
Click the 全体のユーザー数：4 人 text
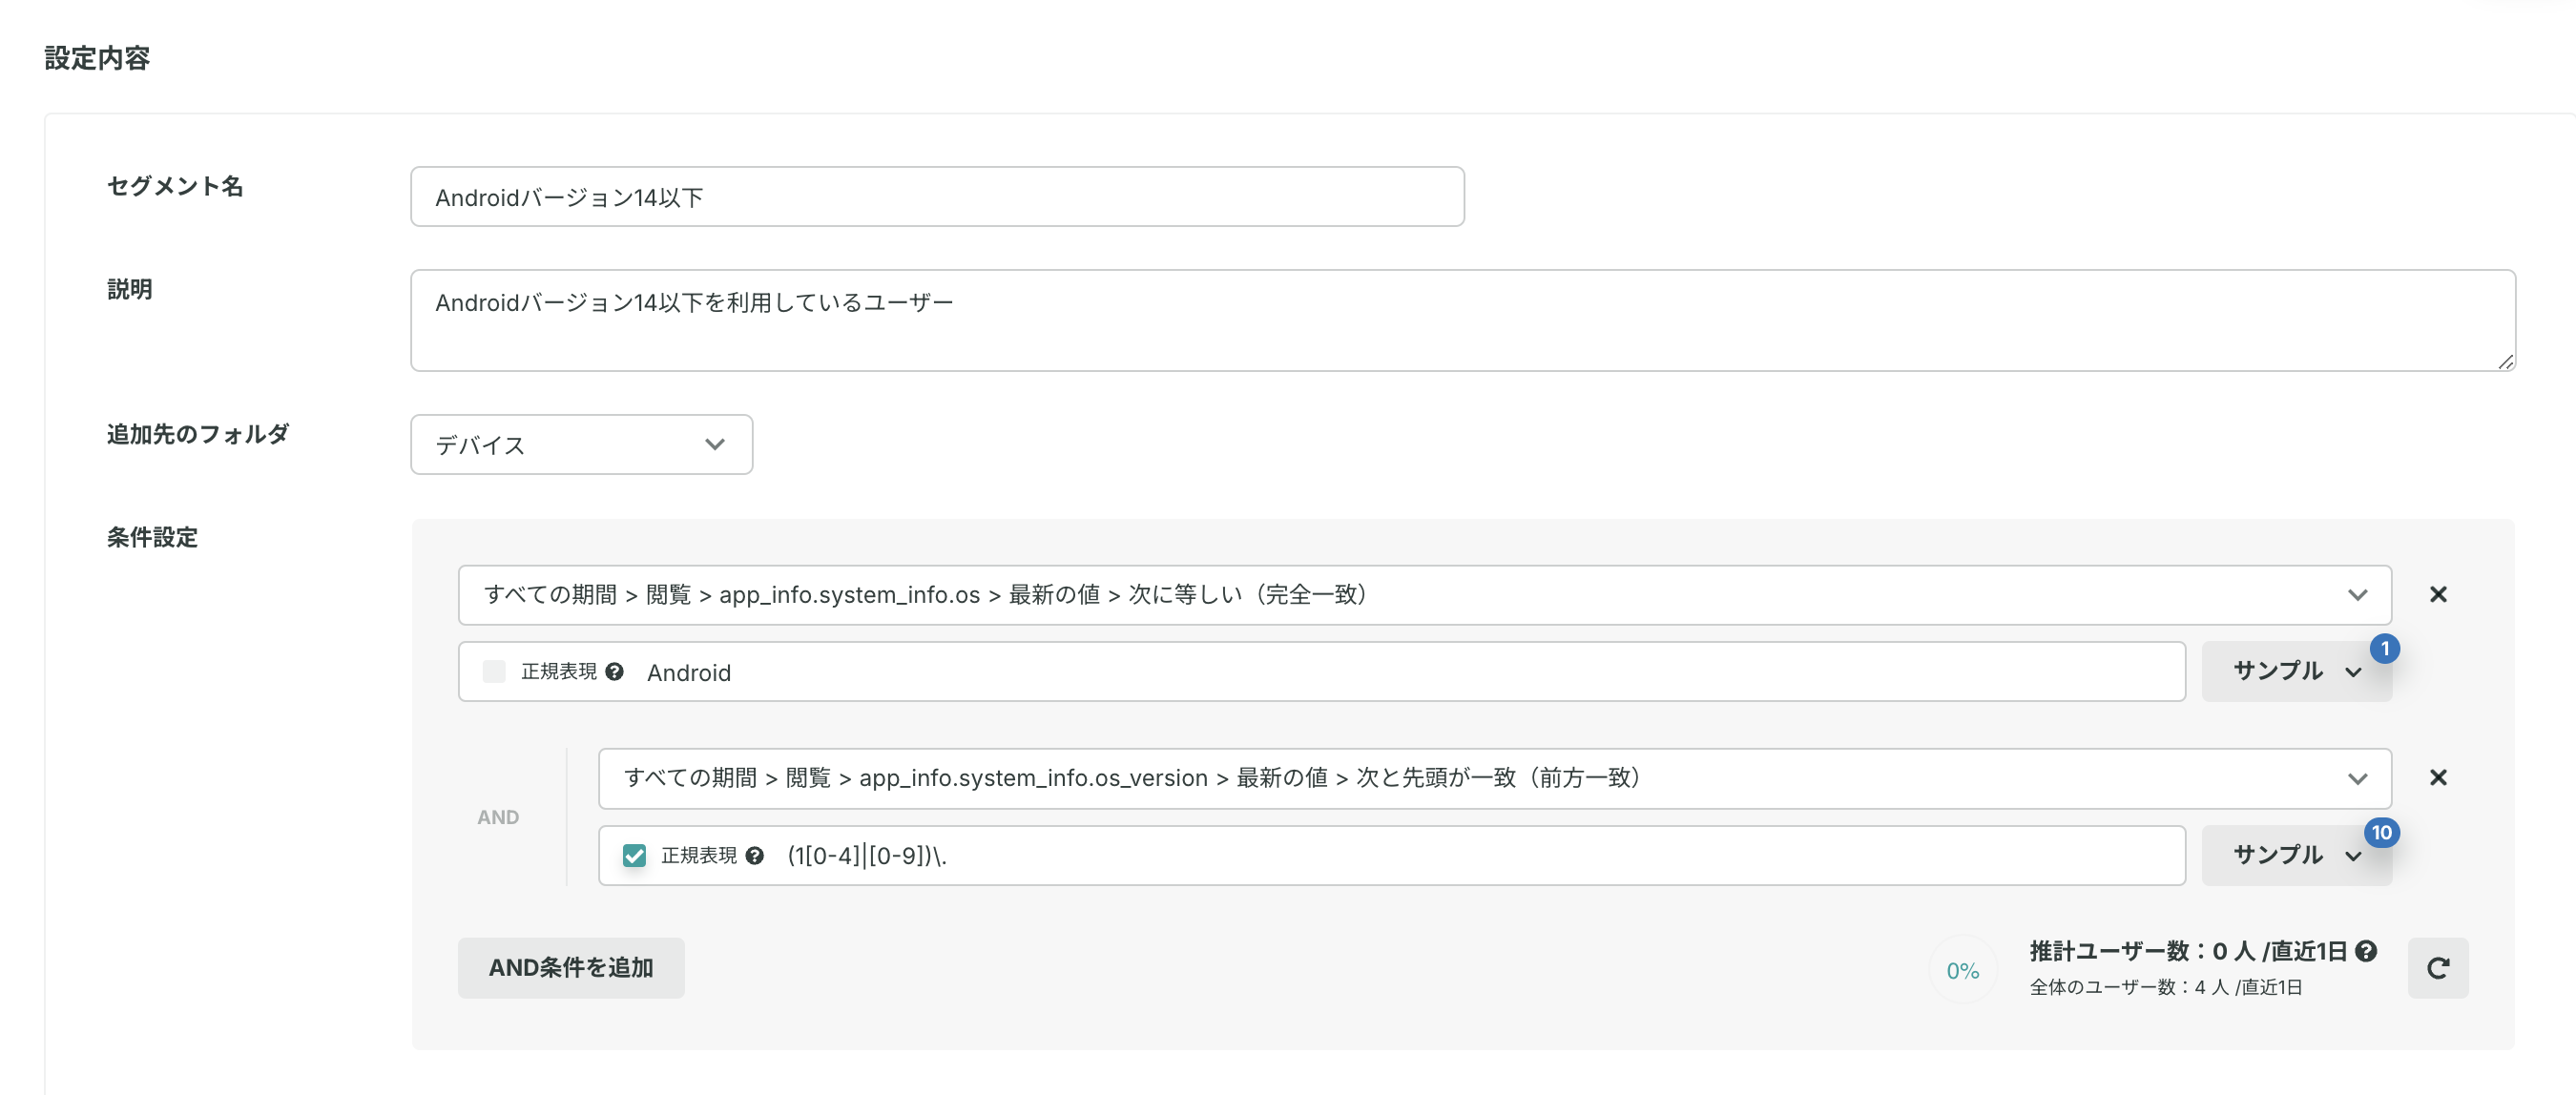[2165, 987]
